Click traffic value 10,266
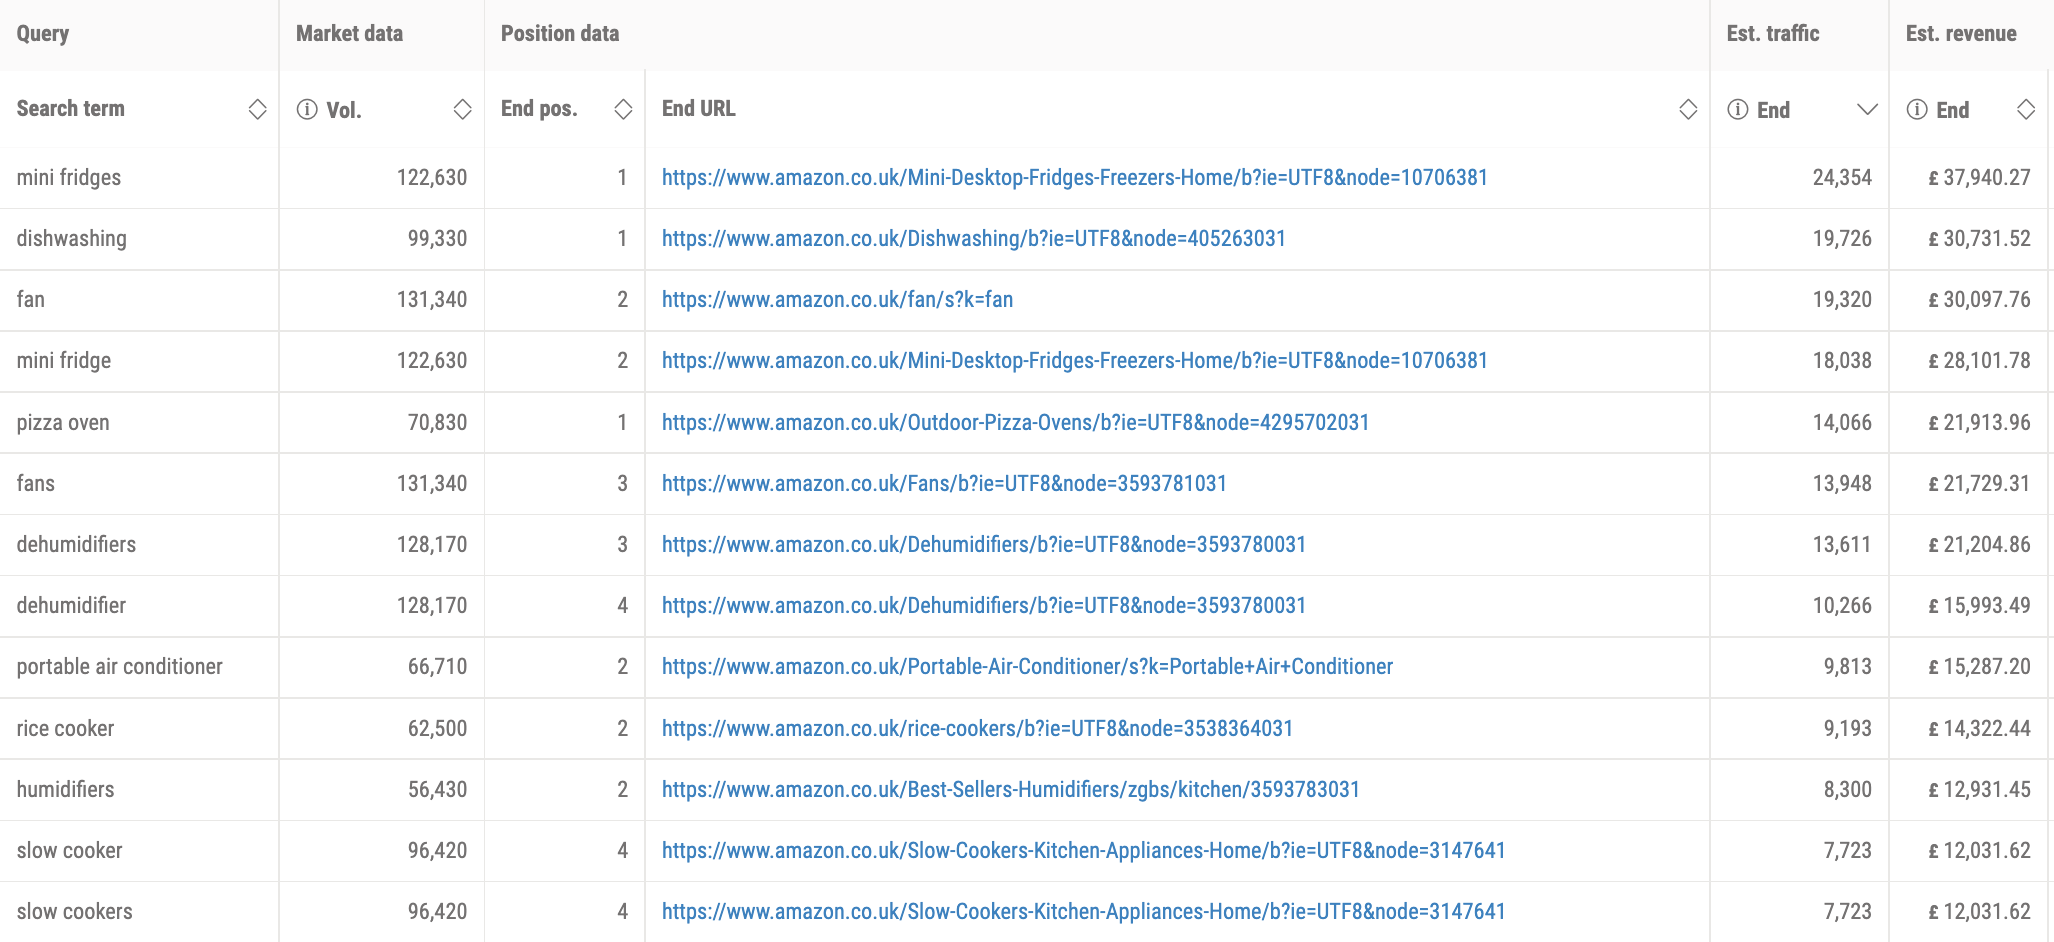Screen dimensions: 2054x942 coord(1842,606)
